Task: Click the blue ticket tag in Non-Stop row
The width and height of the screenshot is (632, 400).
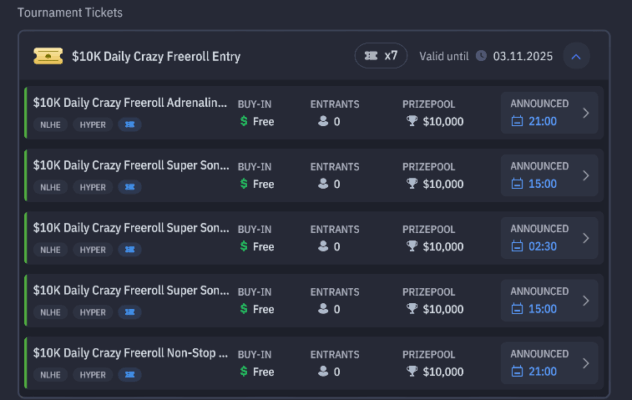Action: [x=130, y=374]
